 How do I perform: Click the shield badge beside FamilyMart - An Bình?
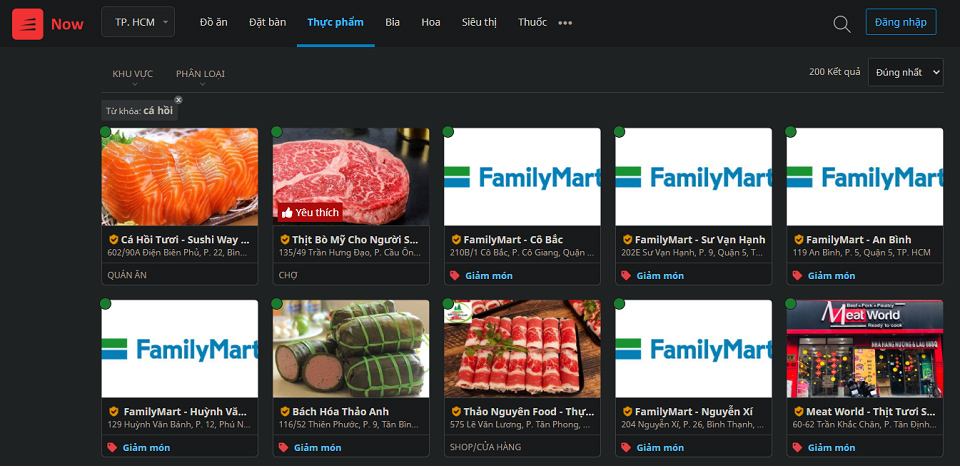tap(799, 239)
